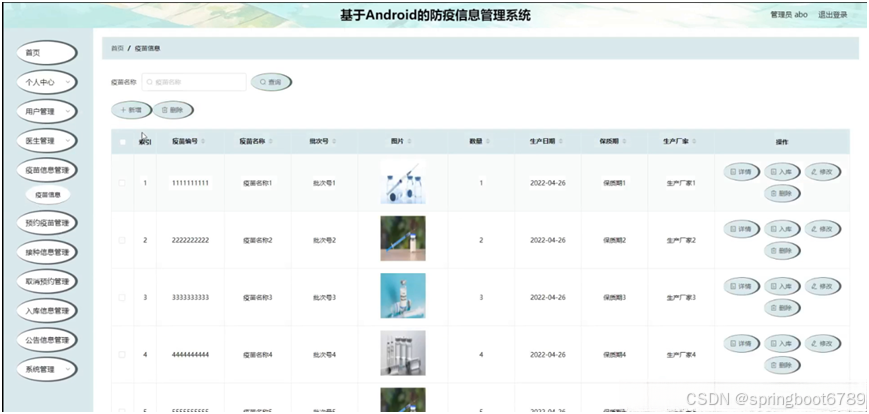
Task: Expand the 个人中心 sidebar menu
Action: (x=47, y=82)
